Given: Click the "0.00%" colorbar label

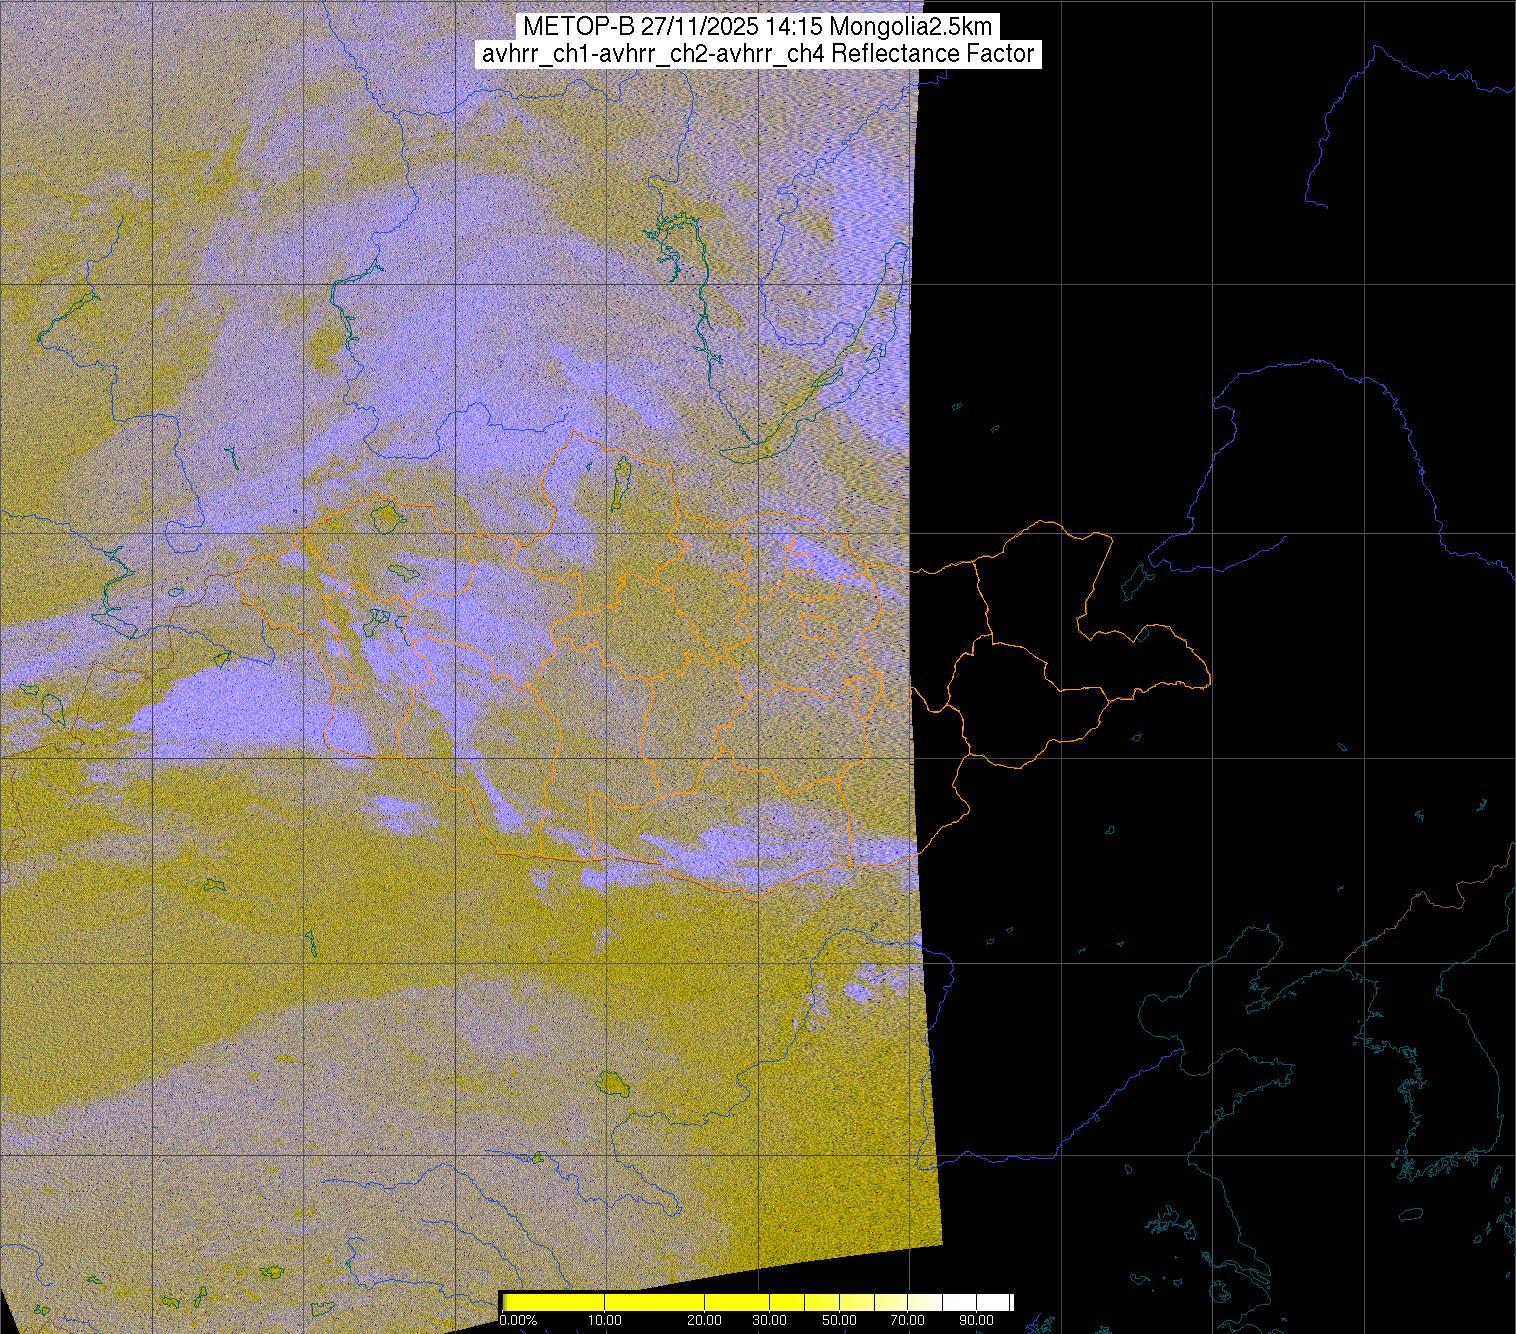Looking at the screenshot, I should tap(518, 1321).
